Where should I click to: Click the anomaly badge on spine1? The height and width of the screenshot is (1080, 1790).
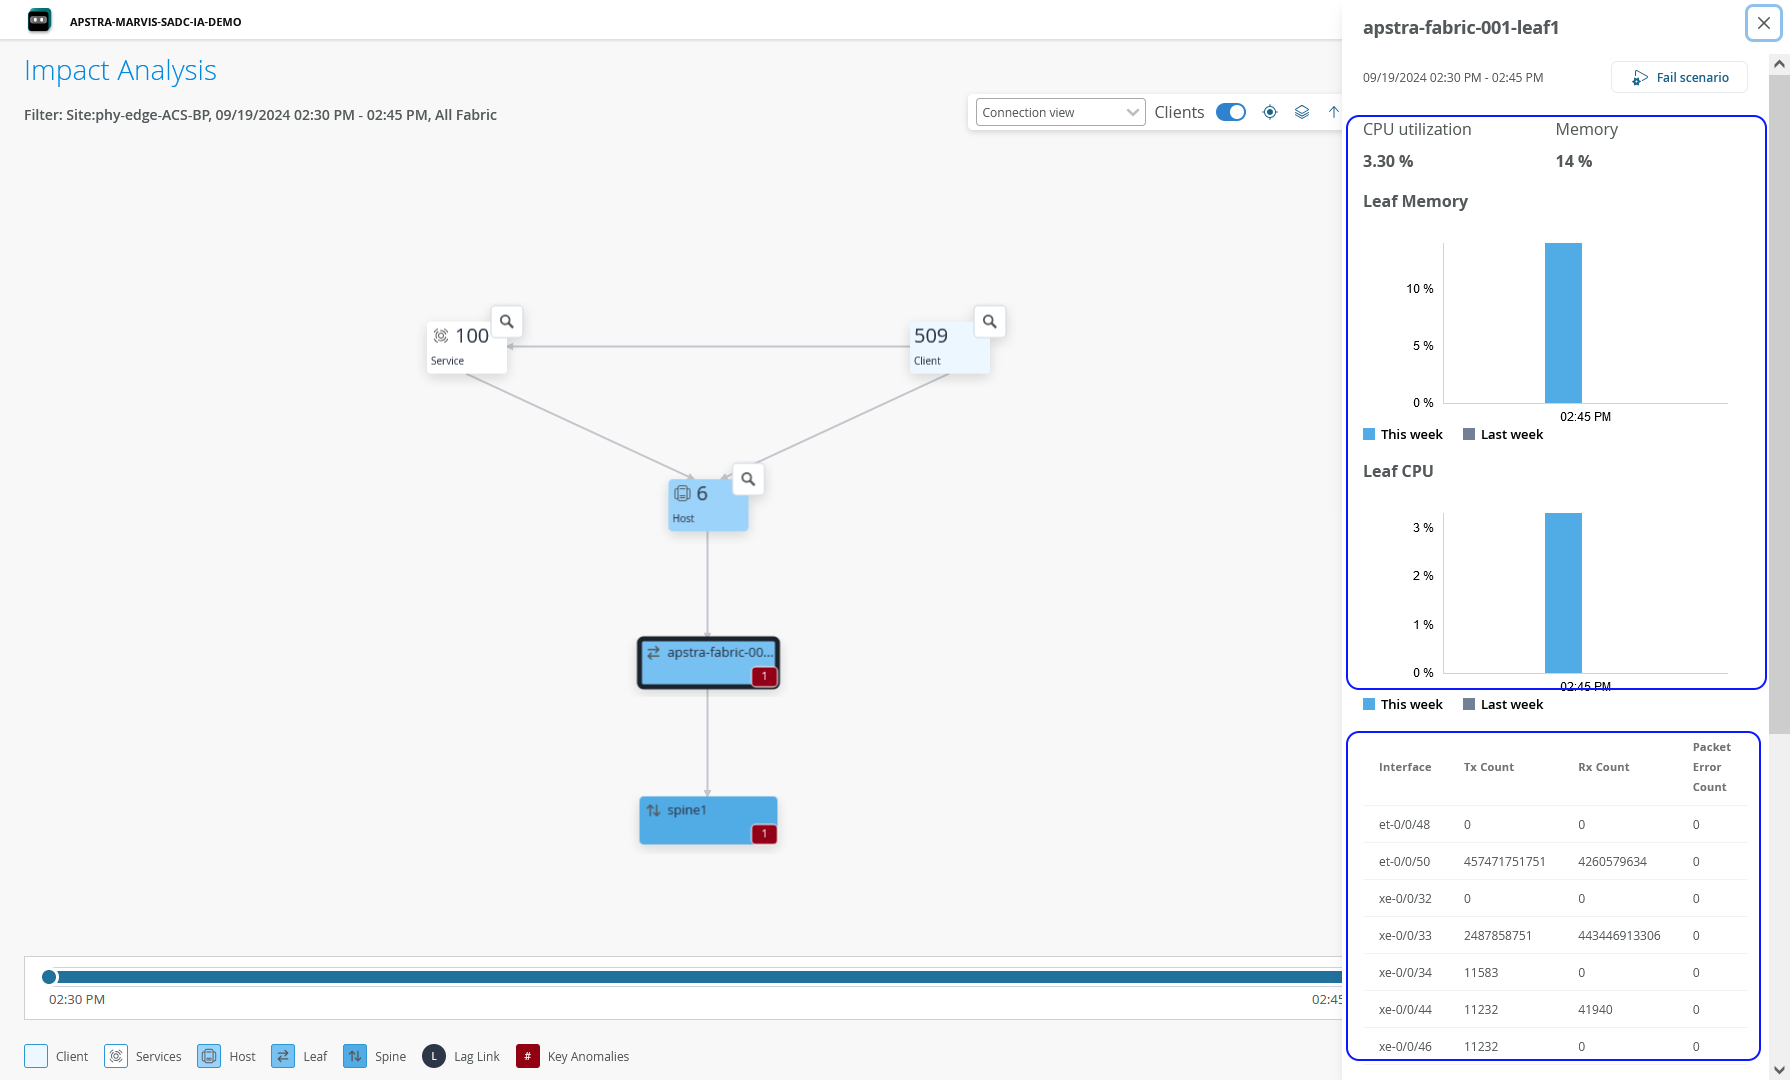pos(764,833)
